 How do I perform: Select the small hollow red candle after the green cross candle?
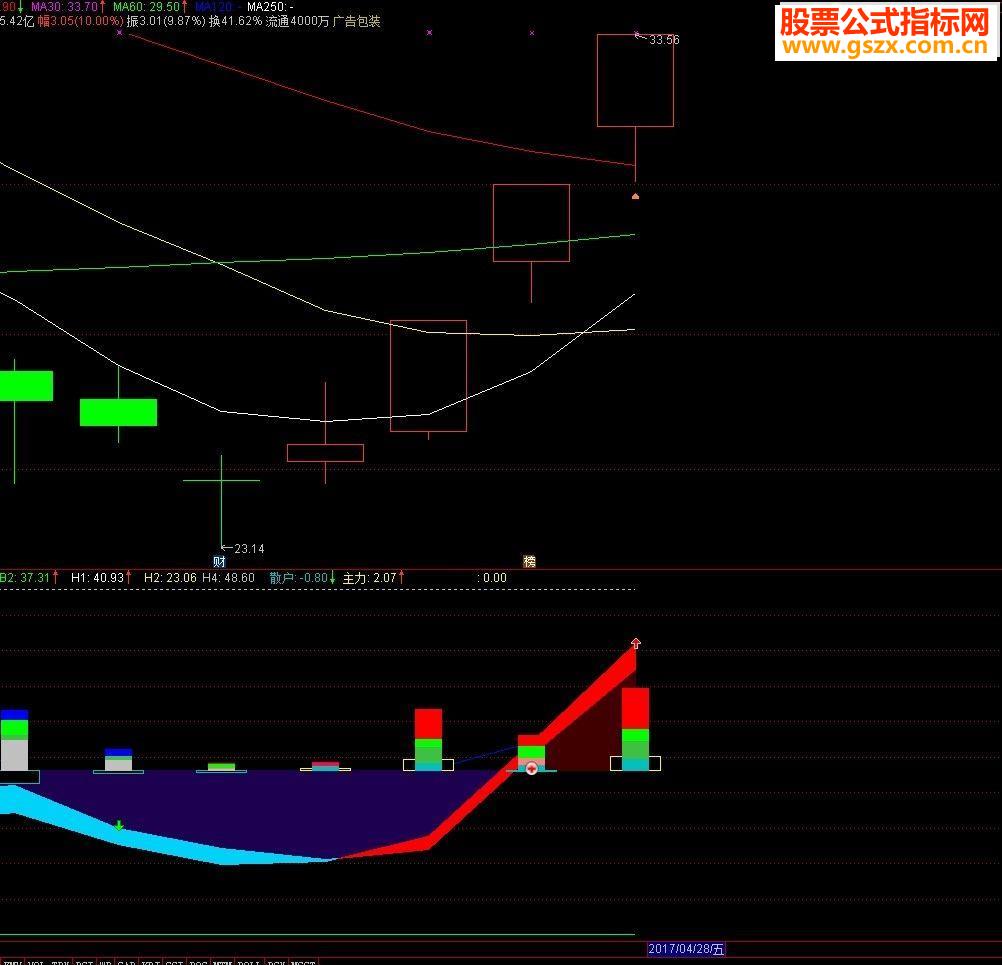[x=325, y=452]
